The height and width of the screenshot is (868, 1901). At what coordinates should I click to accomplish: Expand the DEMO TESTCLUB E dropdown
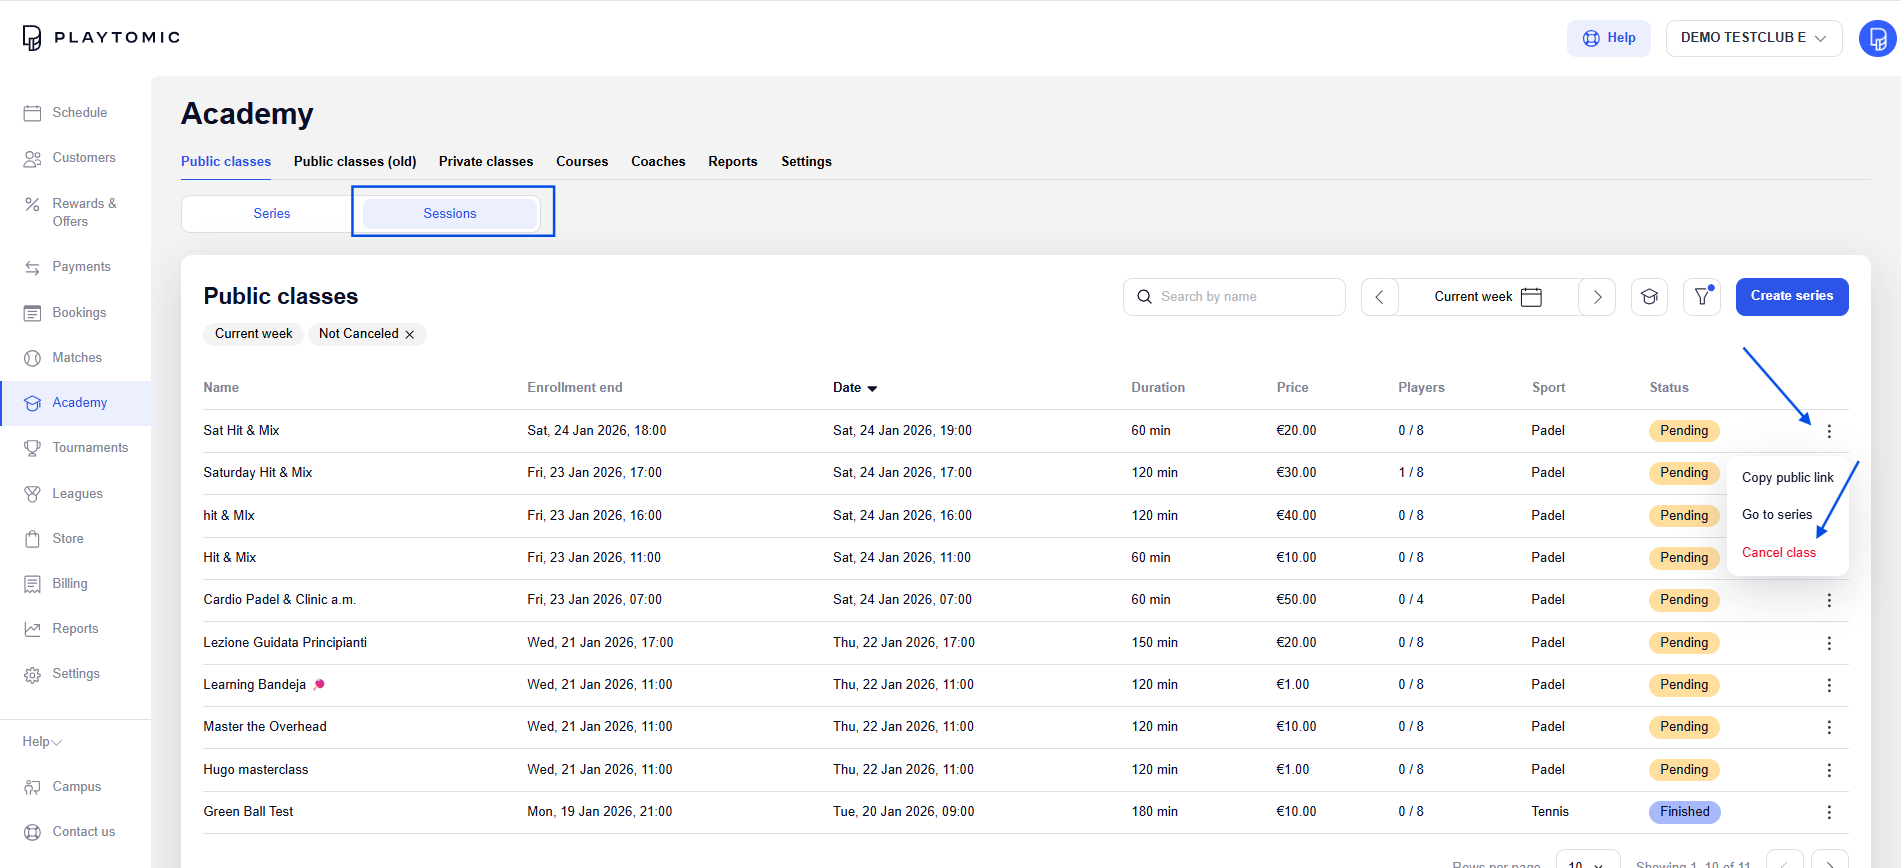pyautogui.click(x=1753, y=38)
